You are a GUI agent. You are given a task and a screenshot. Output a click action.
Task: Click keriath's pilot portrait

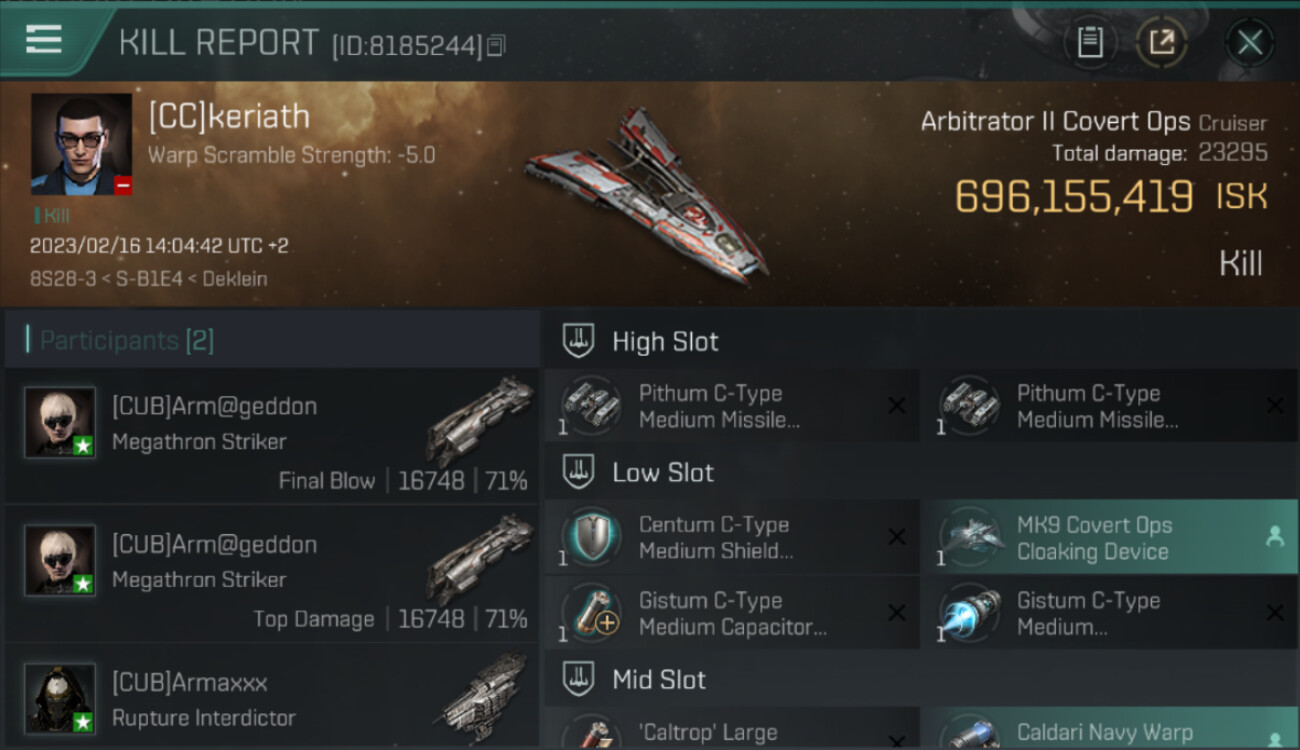click(x=81, y=144)
